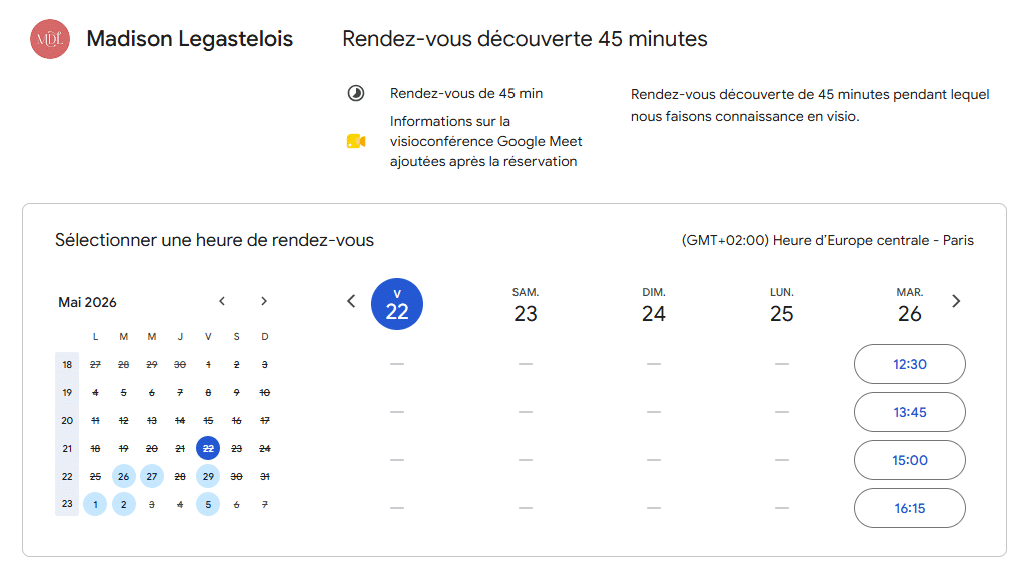Image resolution: width=1024 pixels, height=570 pixels.
Task: Book the 13:45 time slot
Action: [910, 412]
